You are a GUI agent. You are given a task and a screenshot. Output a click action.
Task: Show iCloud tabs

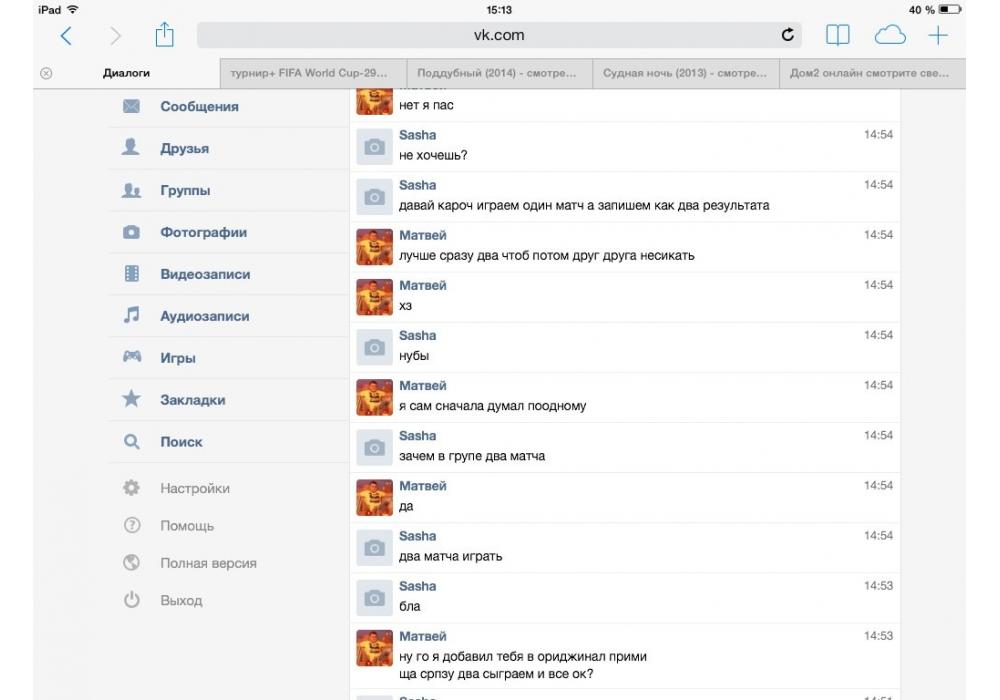click(x=890, y=35)
